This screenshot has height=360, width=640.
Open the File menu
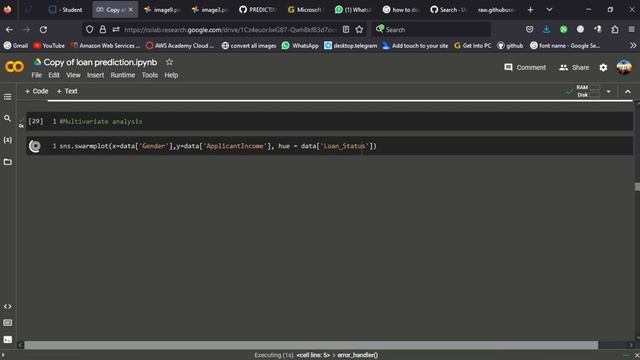pos(37,75)
